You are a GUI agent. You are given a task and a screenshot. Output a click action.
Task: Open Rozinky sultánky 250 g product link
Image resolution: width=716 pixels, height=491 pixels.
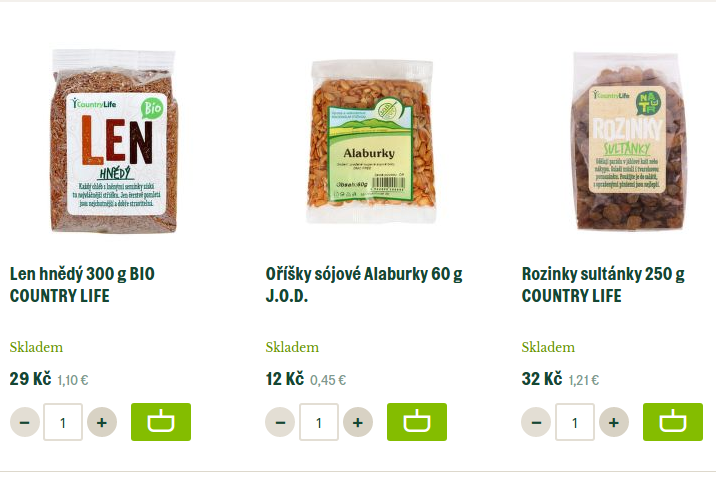pos(603,285)
